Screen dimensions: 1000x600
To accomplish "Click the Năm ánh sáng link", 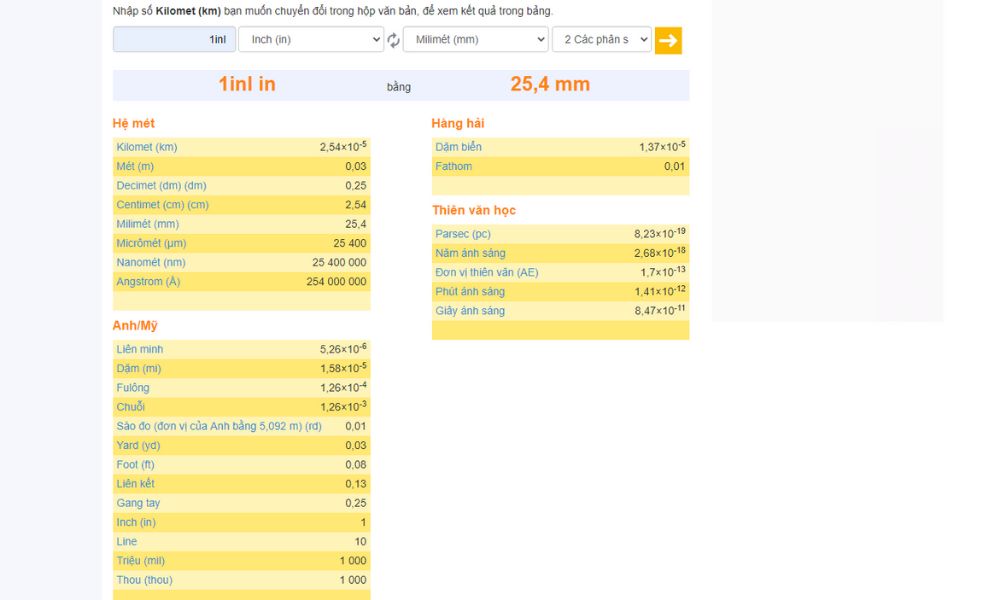I will pos(470,253).
